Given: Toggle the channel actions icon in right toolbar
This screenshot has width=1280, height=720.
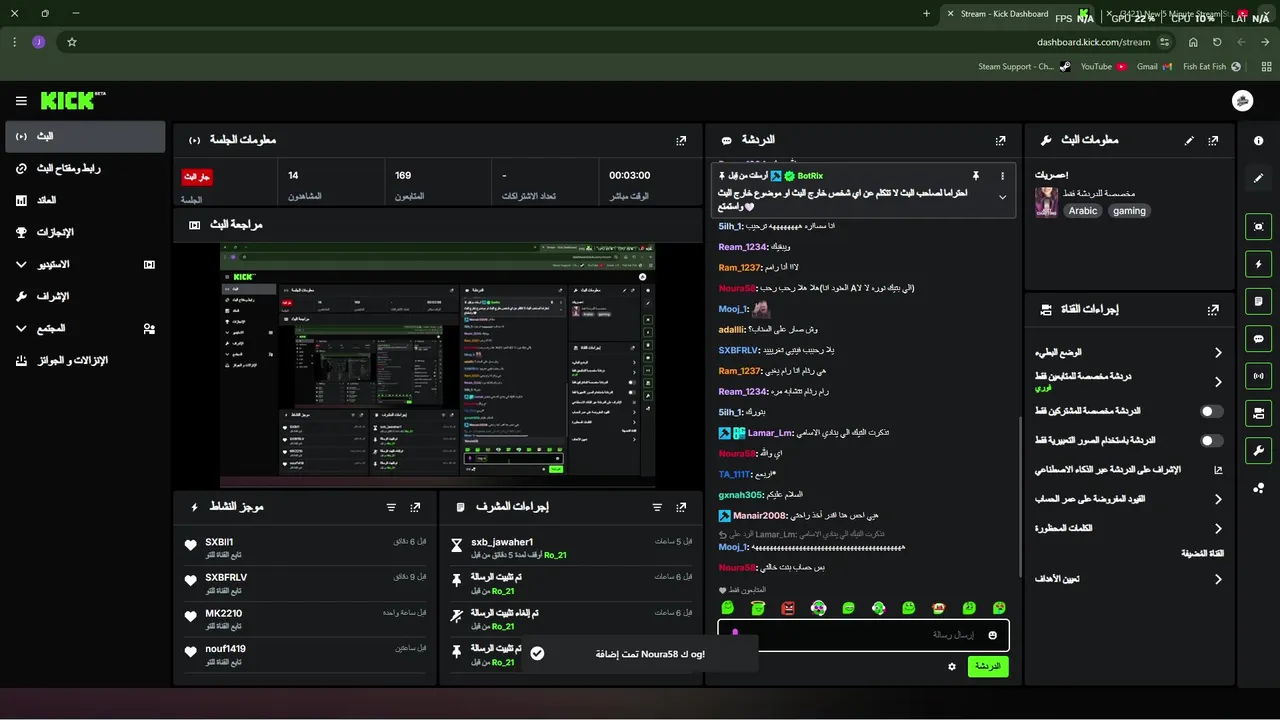Looking at the screenshot, I should (x=1258, y=413).
